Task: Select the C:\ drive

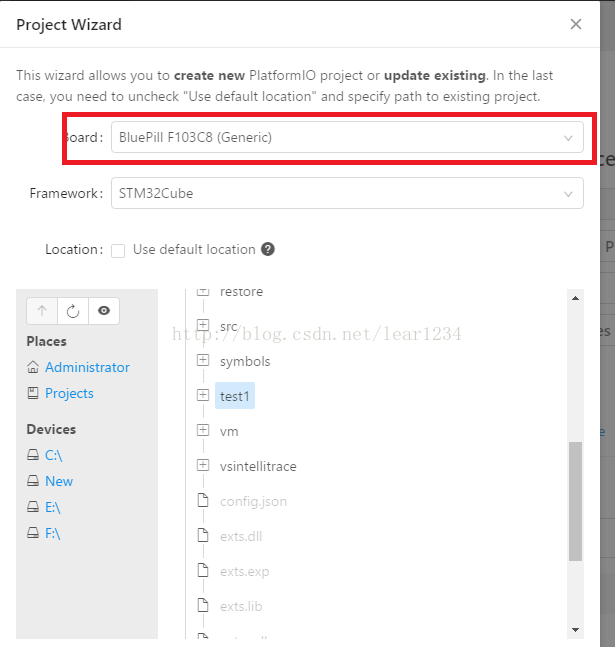Action: pyautogui.click(x=54, y=455)
